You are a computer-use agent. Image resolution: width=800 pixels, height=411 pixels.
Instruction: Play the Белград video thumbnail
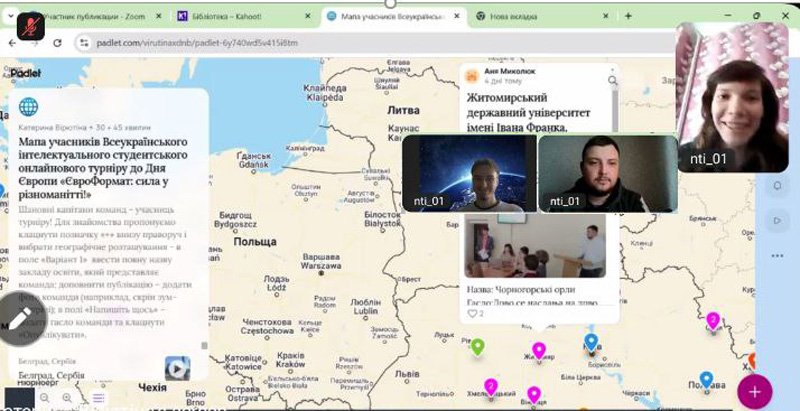[x=178, y=368]
